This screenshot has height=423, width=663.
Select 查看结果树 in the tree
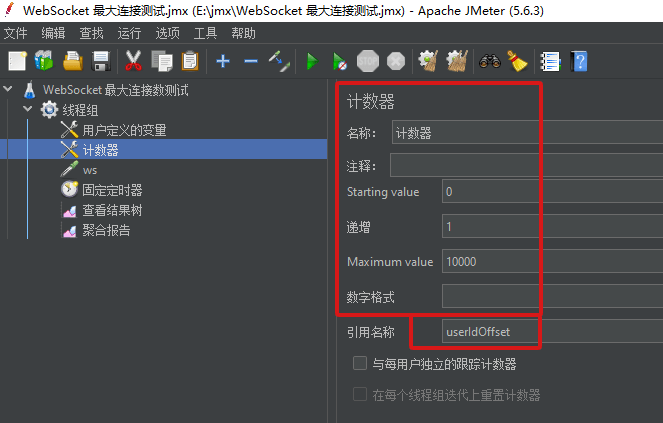point(112,210)
